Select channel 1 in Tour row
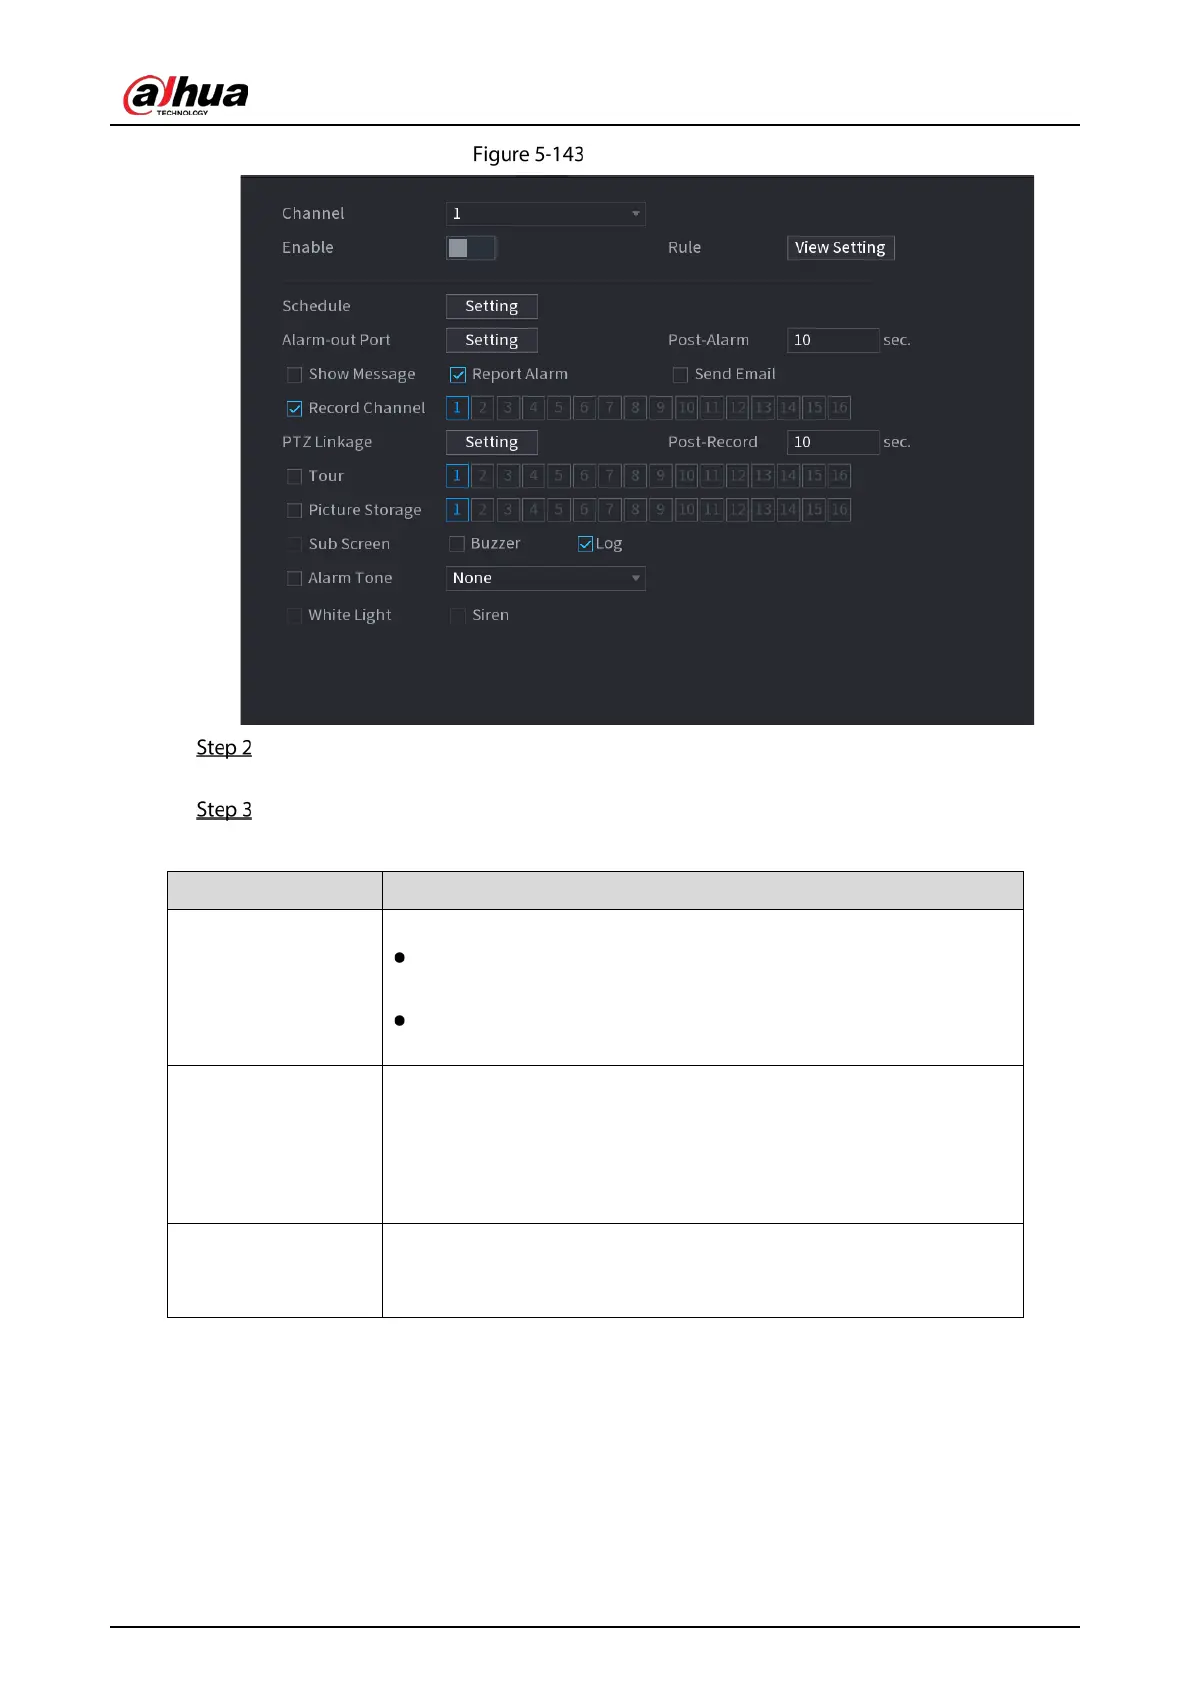Viewport: 1191px width, 1684px height. pyautogui.click(x=457, y=476)
